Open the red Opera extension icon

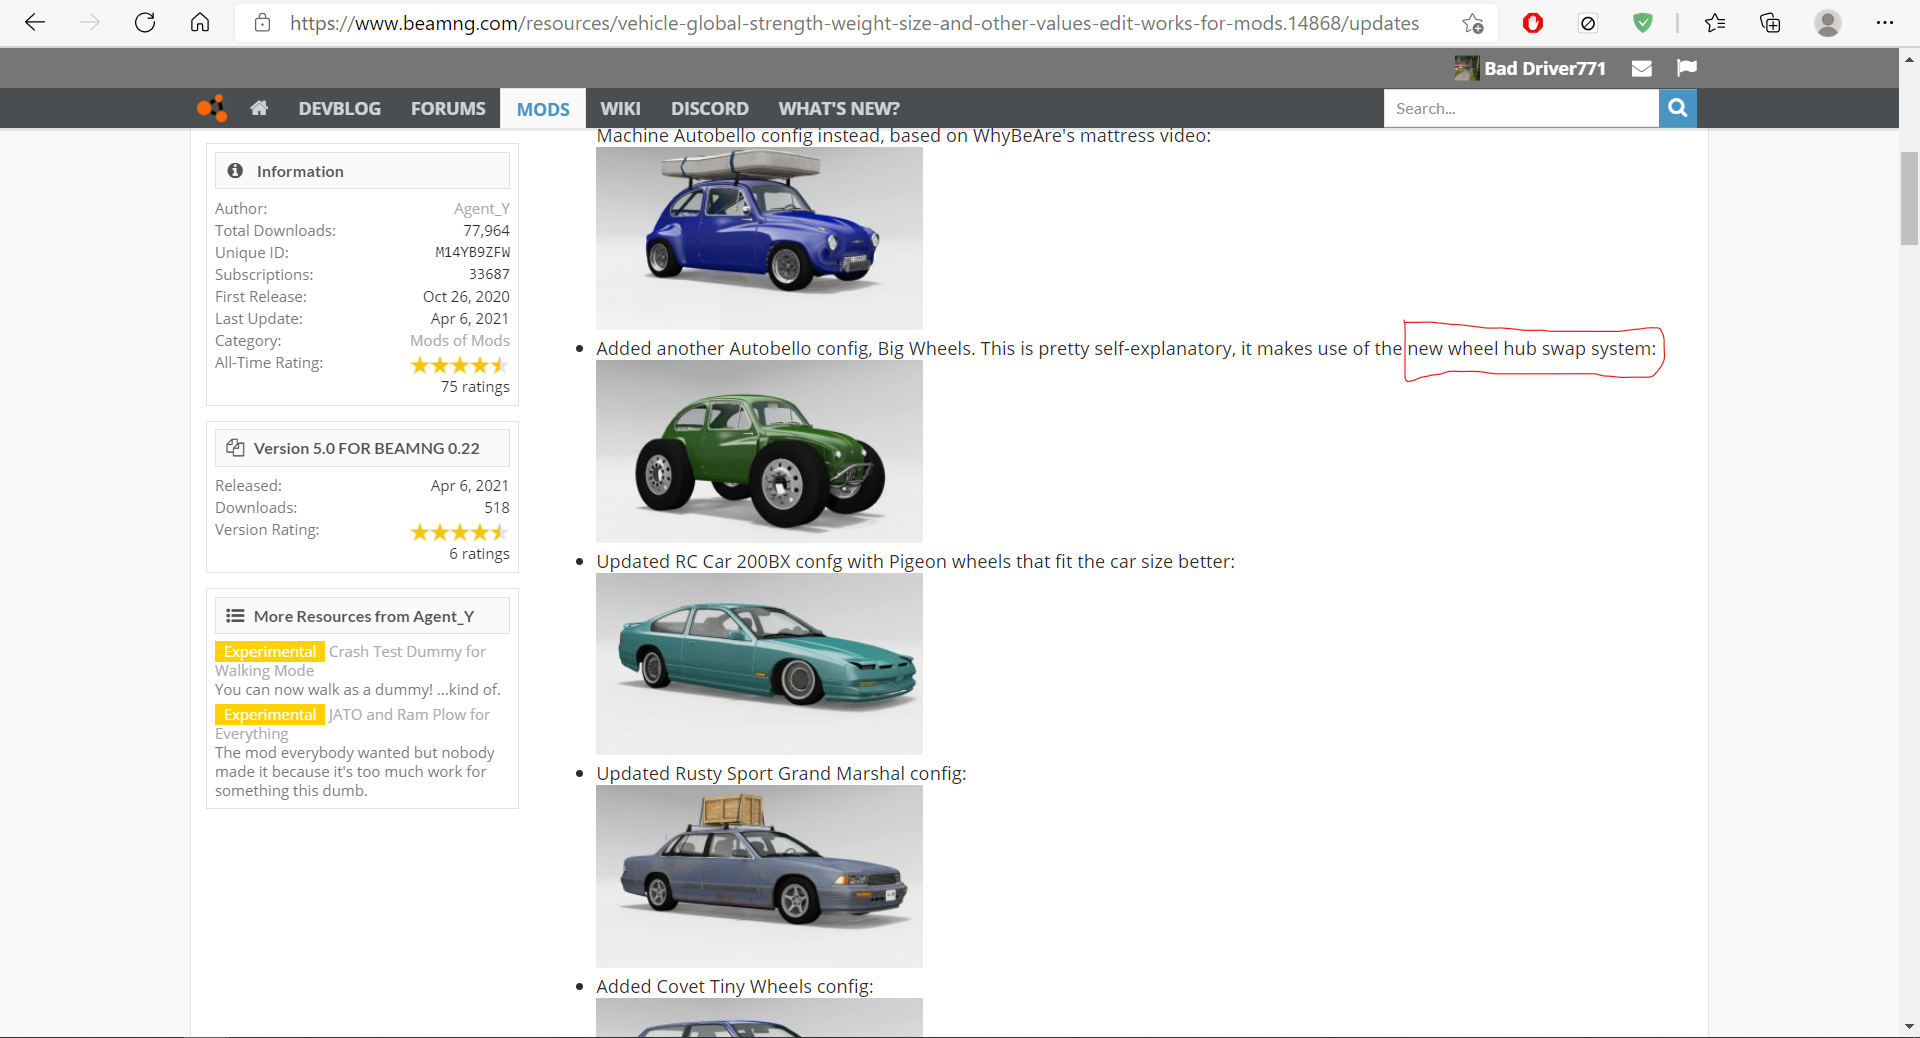point(1533,22)
